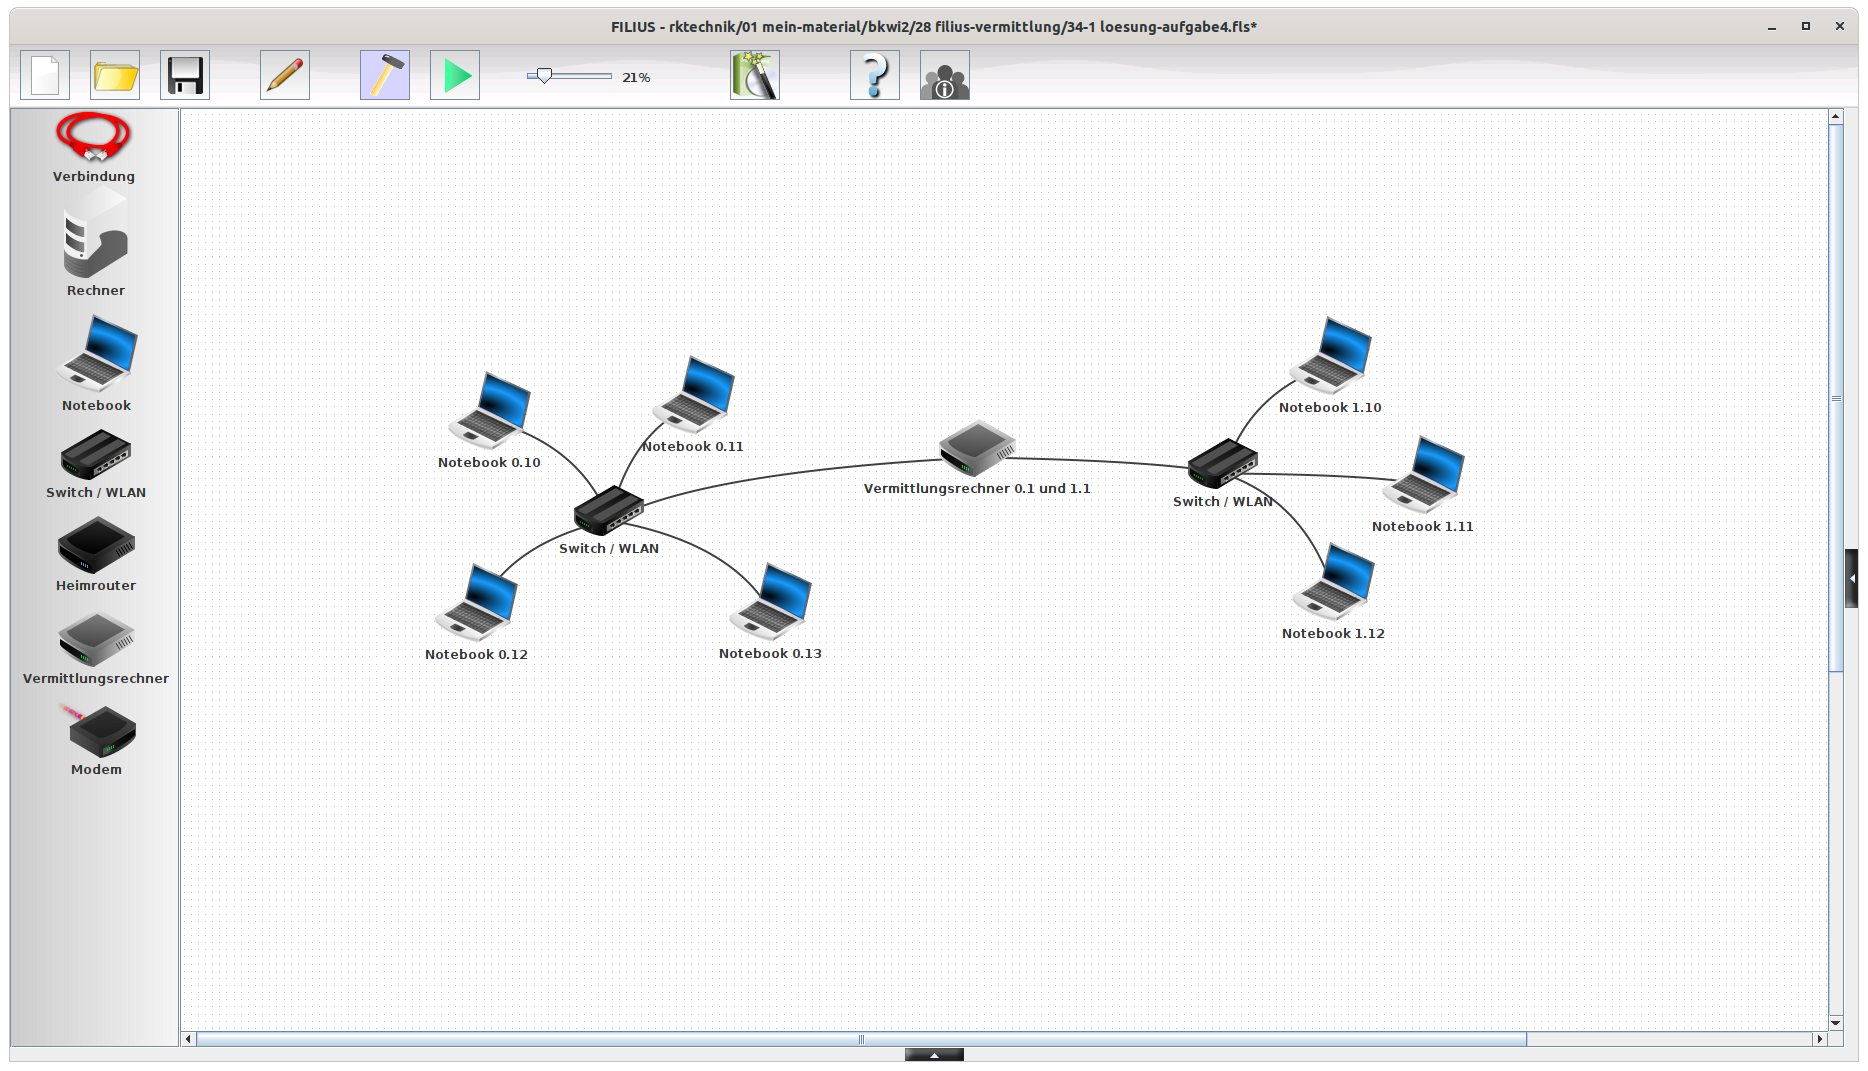Open the software wizard icon
1868x1071 pixels.
click(755, 76)
